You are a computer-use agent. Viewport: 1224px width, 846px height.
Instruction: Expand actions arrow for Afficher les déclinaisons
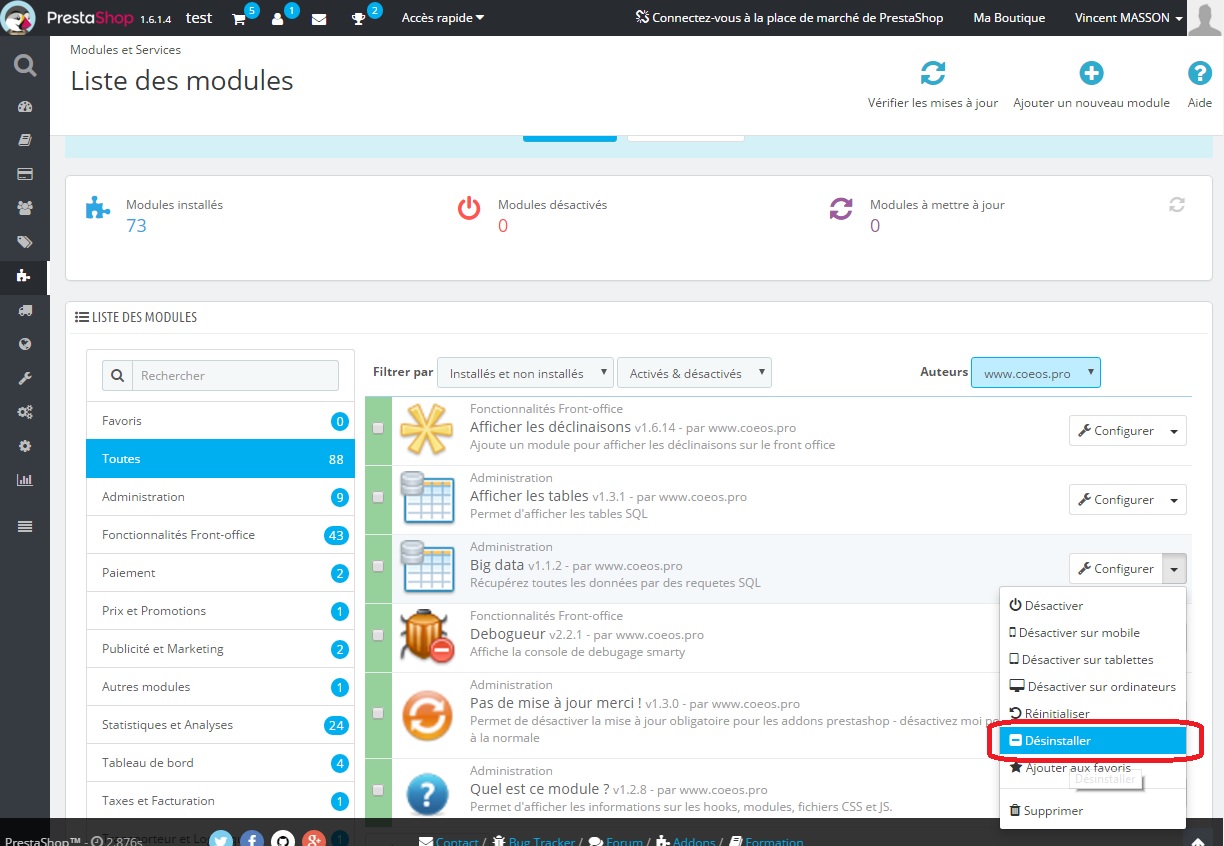(1174, 431)
